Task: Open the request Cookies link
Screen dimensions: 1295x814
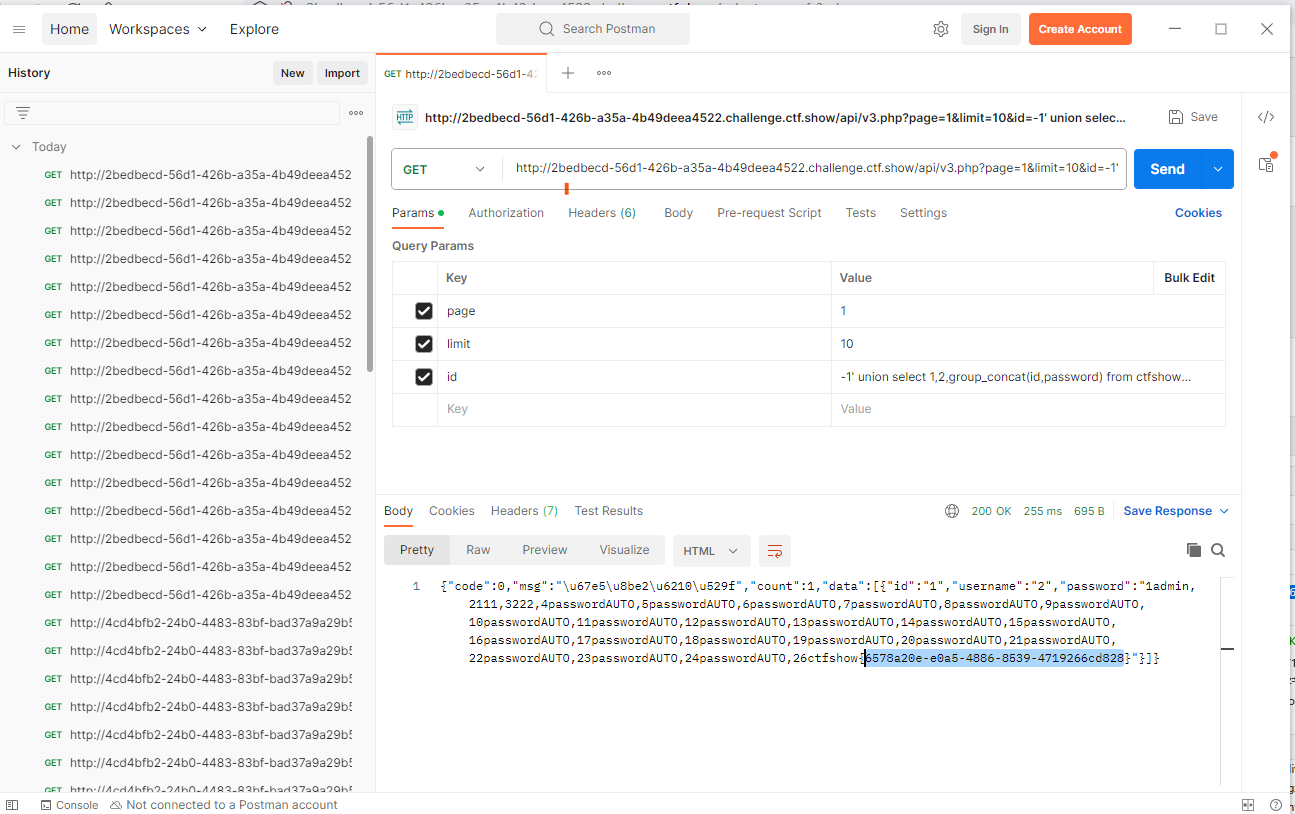Action: pos(1198,213)
